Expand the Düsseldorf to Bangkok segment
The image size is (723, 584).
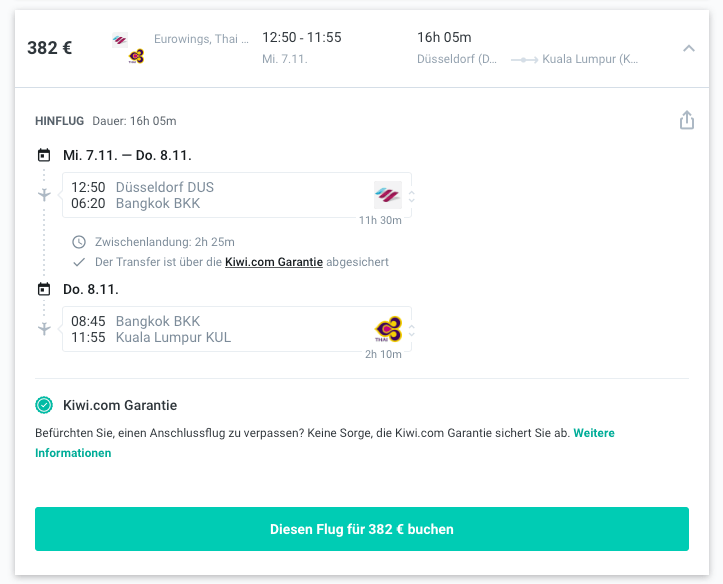click(412, 196)
